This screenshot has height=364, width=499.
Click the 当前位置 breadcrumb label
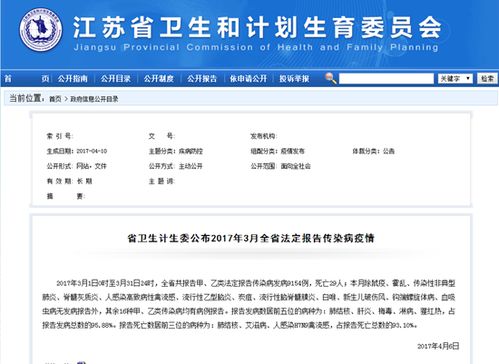27,98
